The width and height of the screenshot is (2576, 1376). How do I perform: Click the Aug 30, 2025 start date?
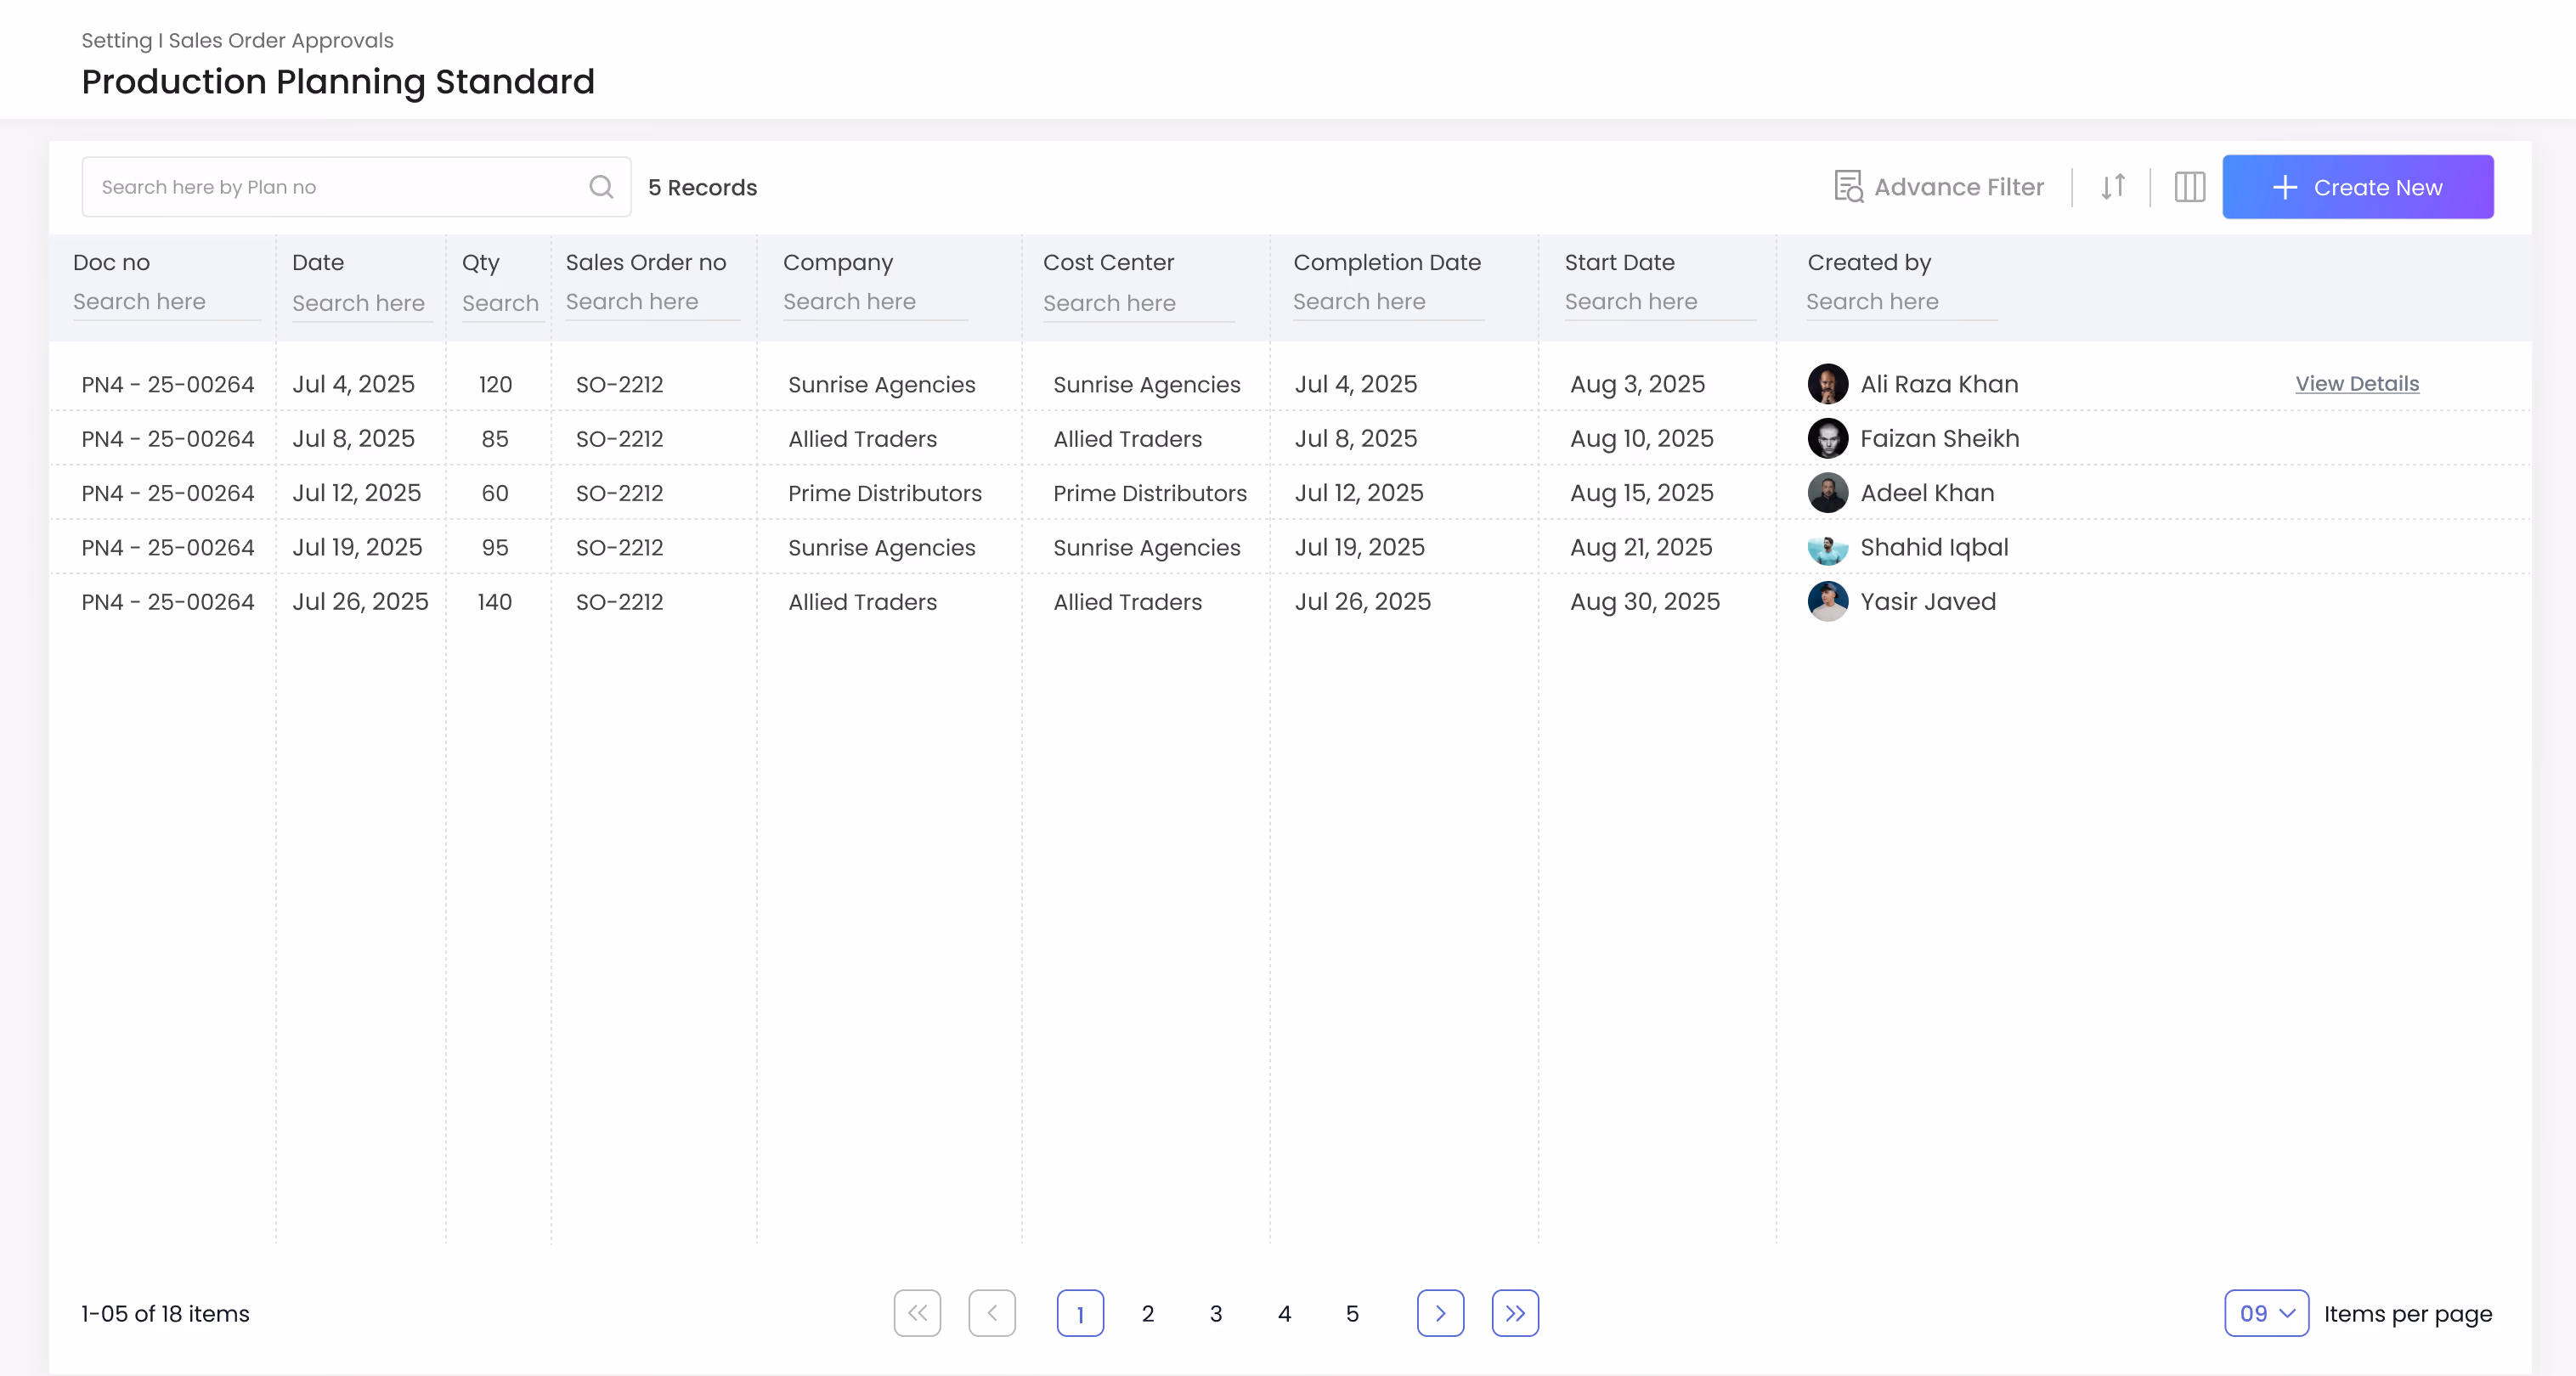(1645, 601)
